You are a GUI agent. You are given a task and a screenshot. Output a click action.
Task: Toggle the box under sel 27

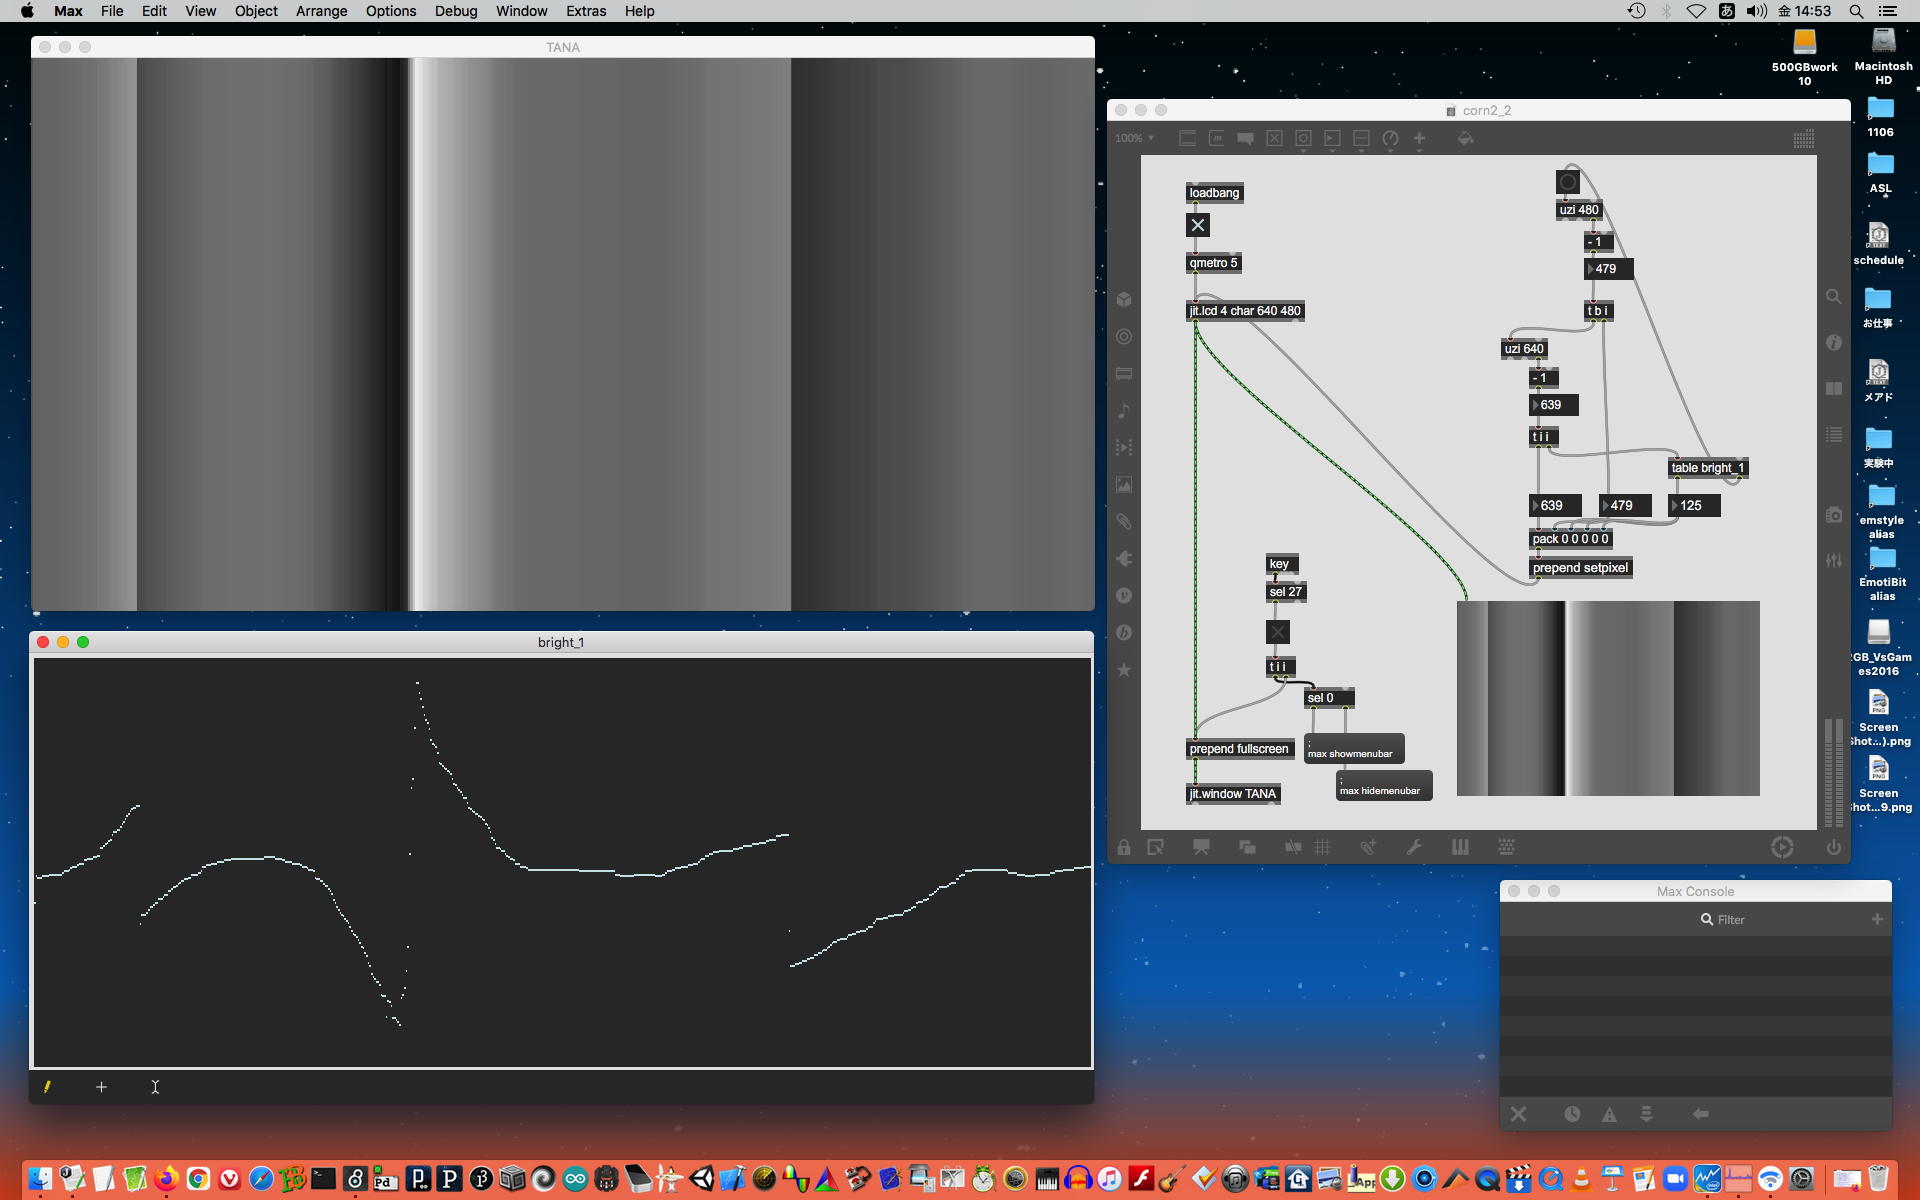tap(1278, 632)
